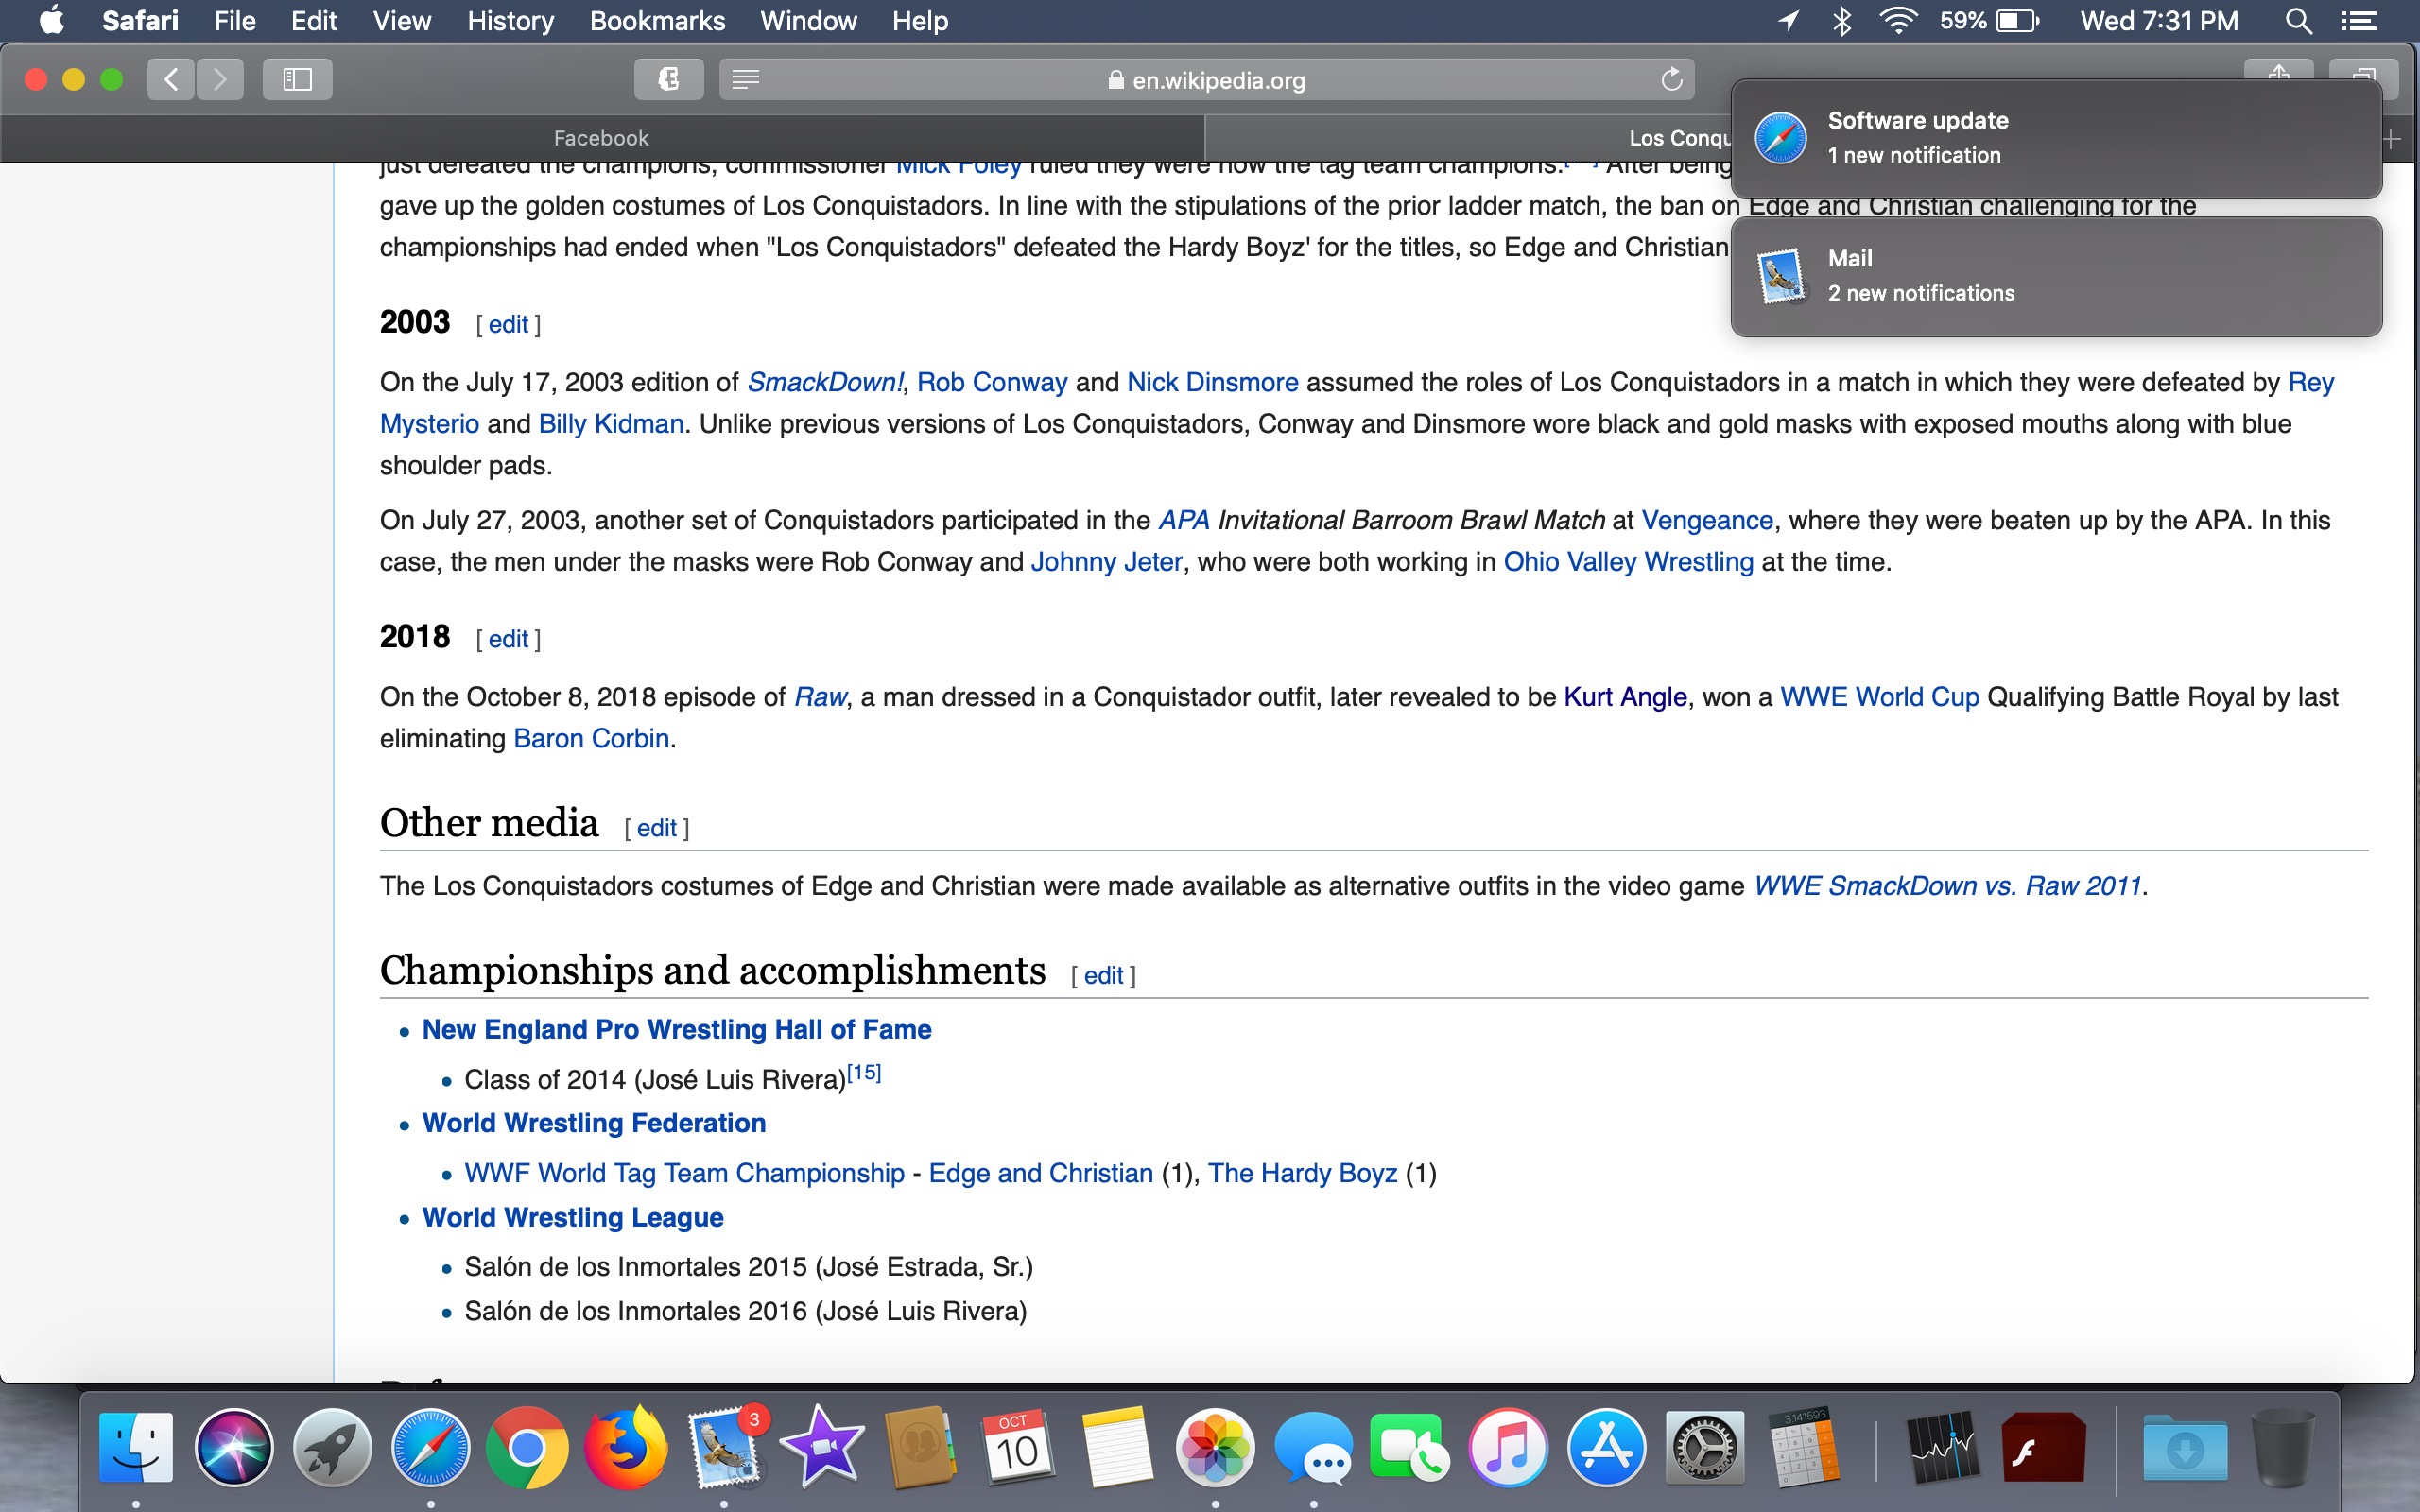Reload the Wikipedia page
The width and height of the screenshot is (2420, 1512).
point(1671,79)
